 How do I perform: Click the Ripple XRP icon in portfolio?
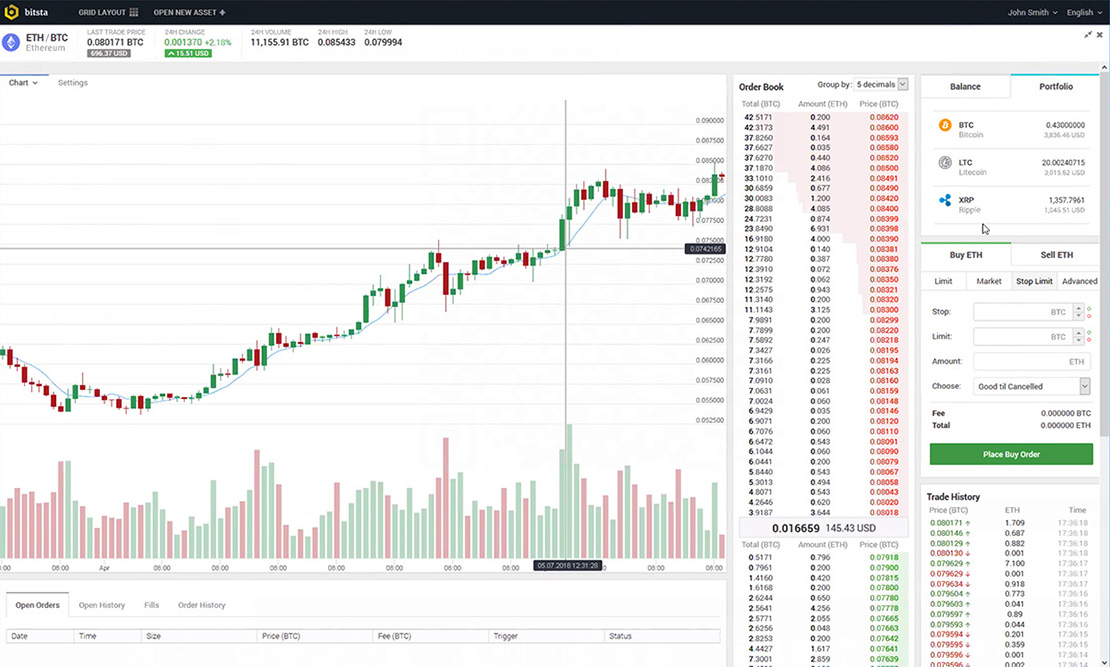point(945,200)
